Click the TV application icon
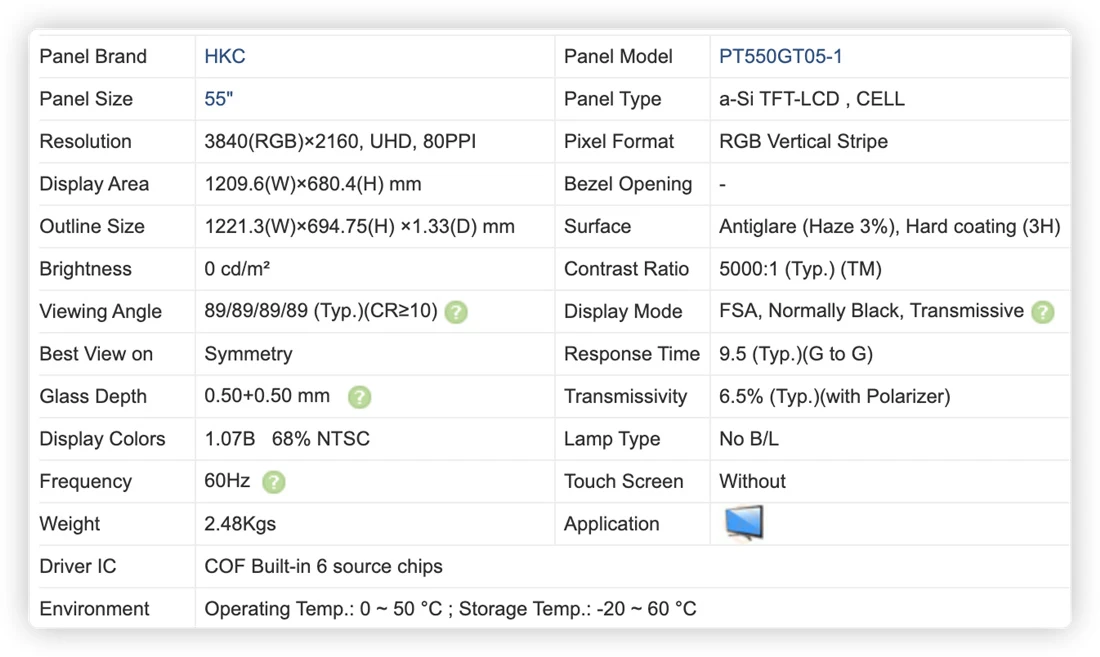The image size is (1100, 657). (744, 523)
